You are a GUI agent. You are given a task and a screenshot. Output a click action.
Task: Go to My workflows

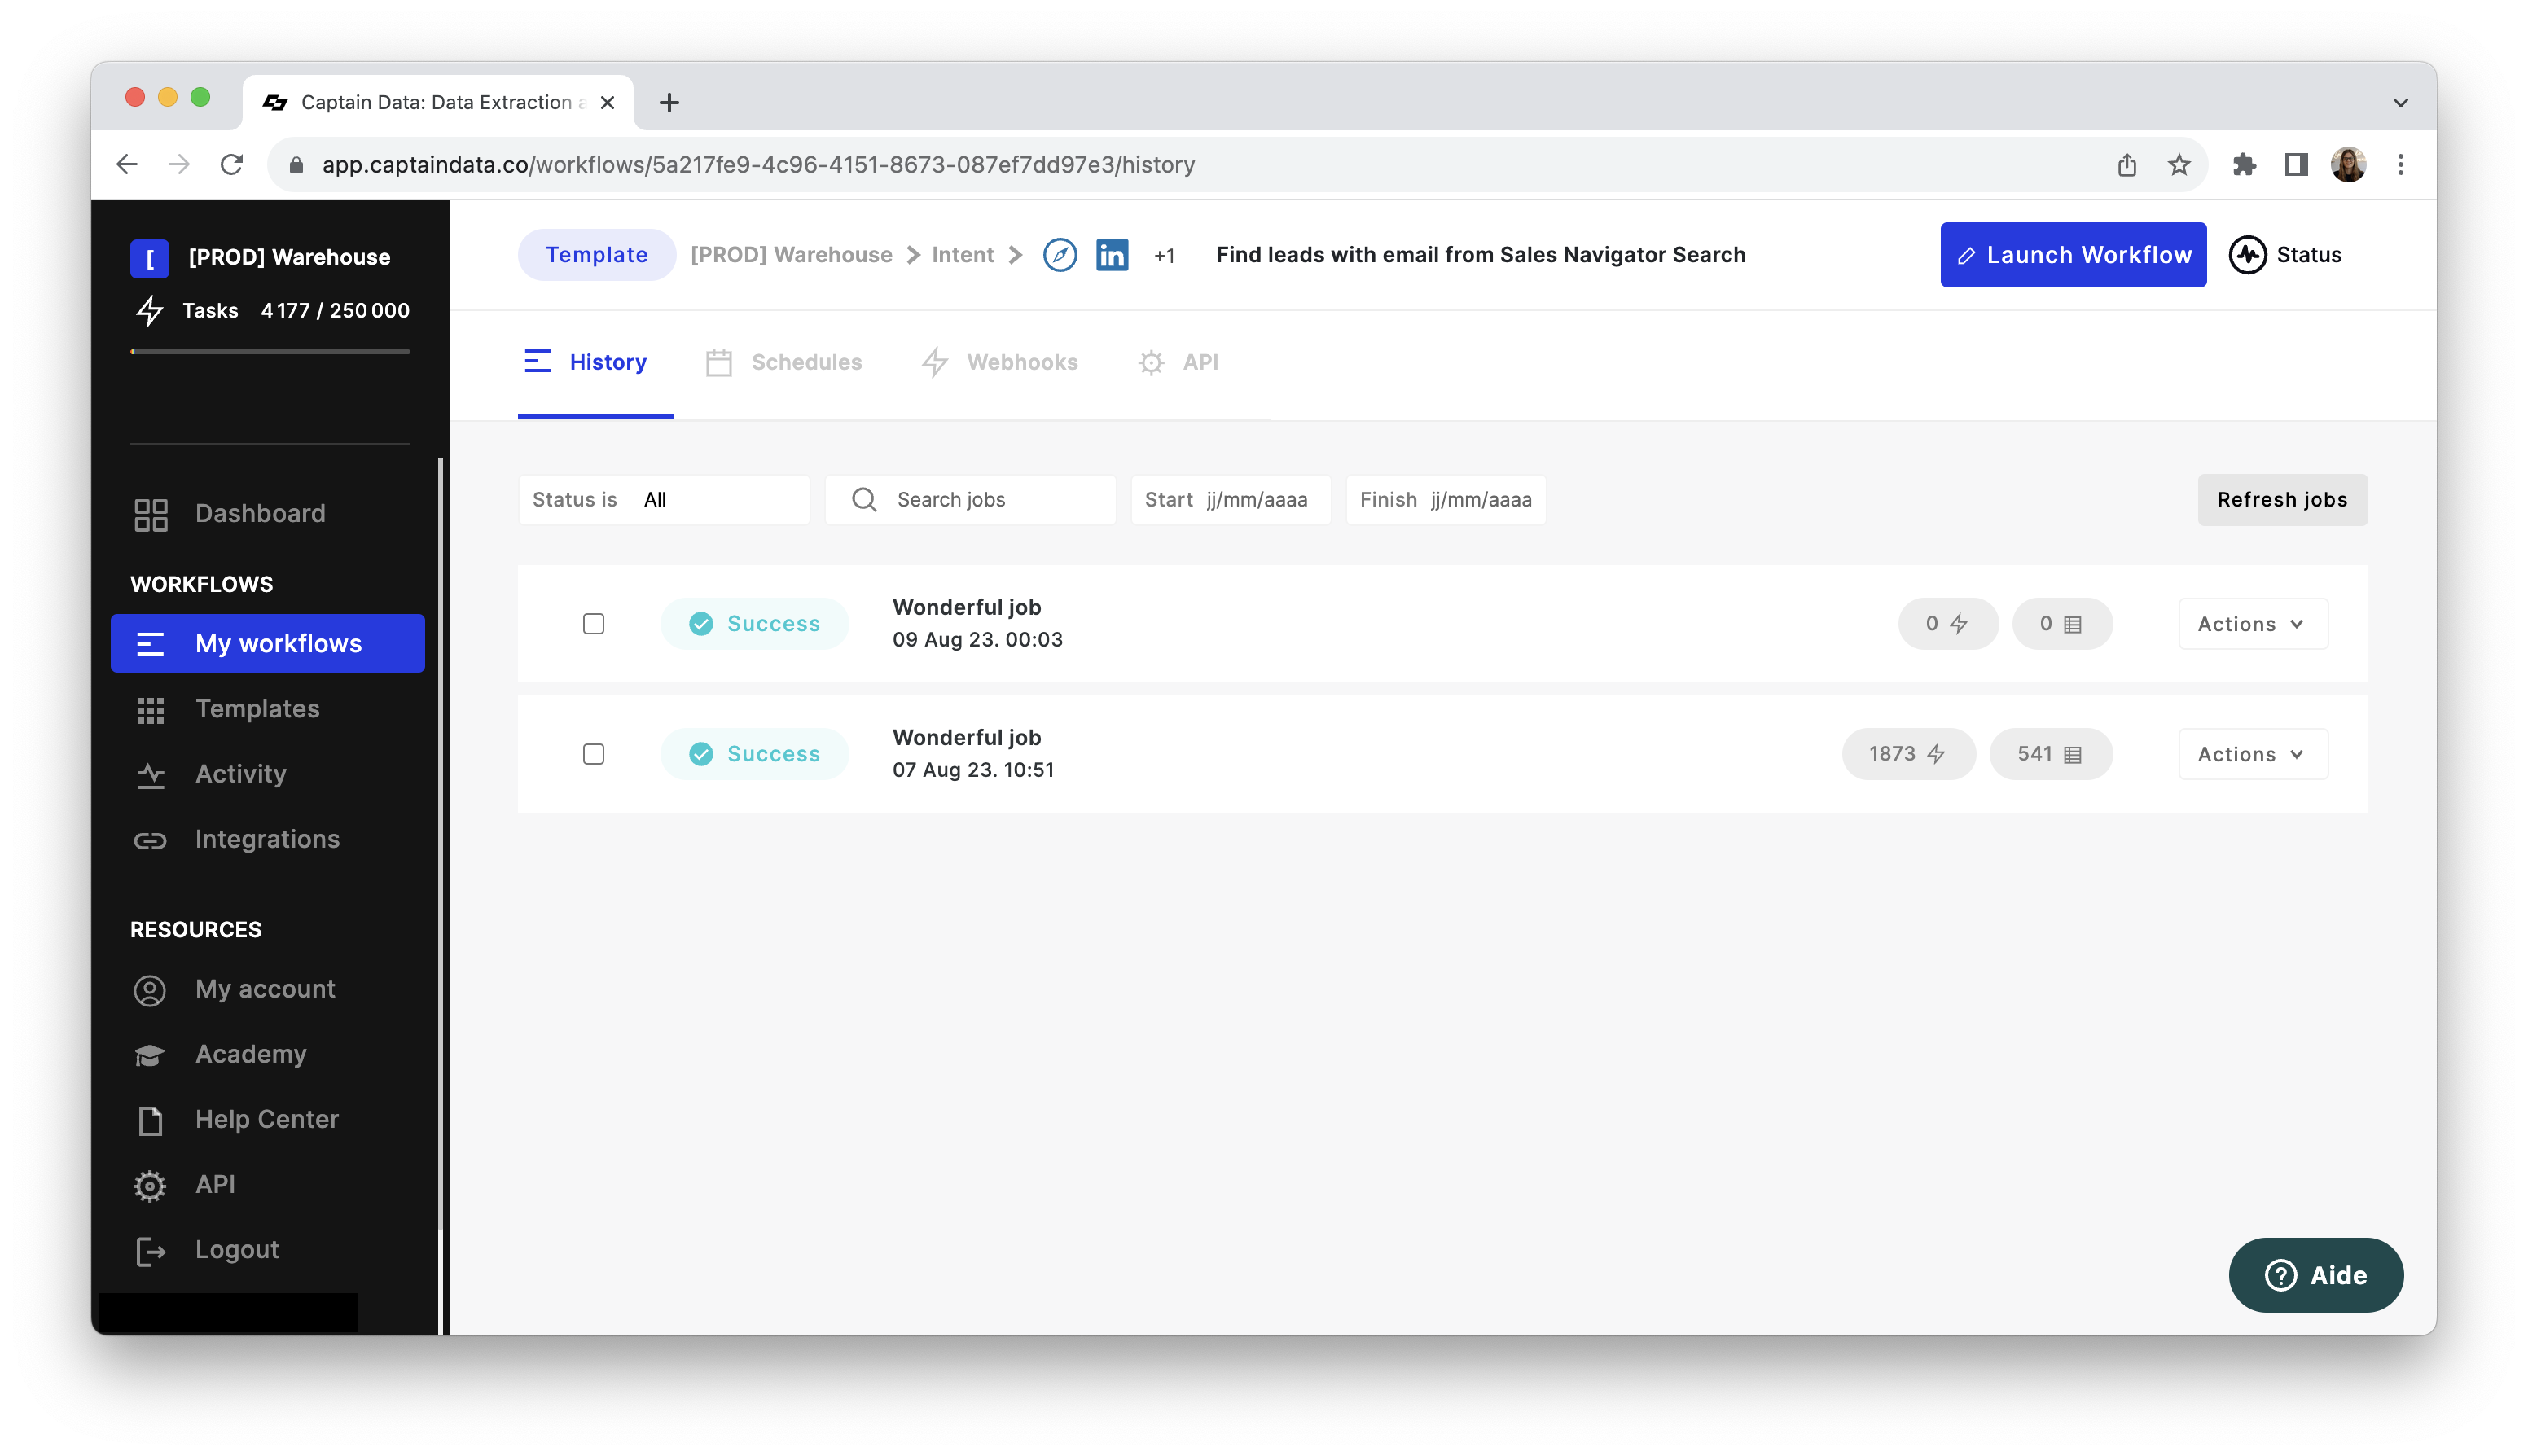point(267,643)
